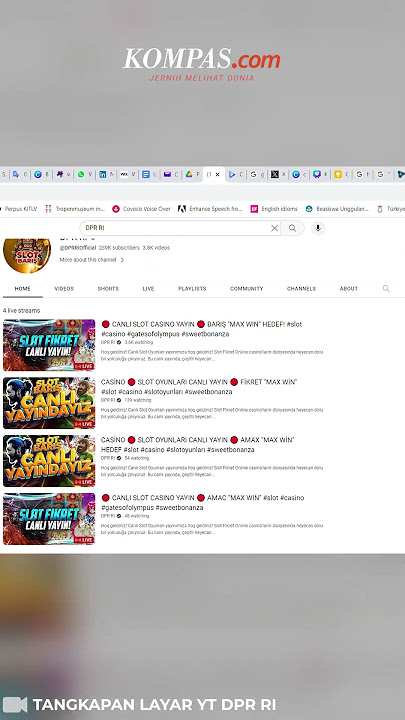The width and height of the screenshot is (405, 720).
Task: Select the CHANNELS channel tab
Action: (301, 289)
